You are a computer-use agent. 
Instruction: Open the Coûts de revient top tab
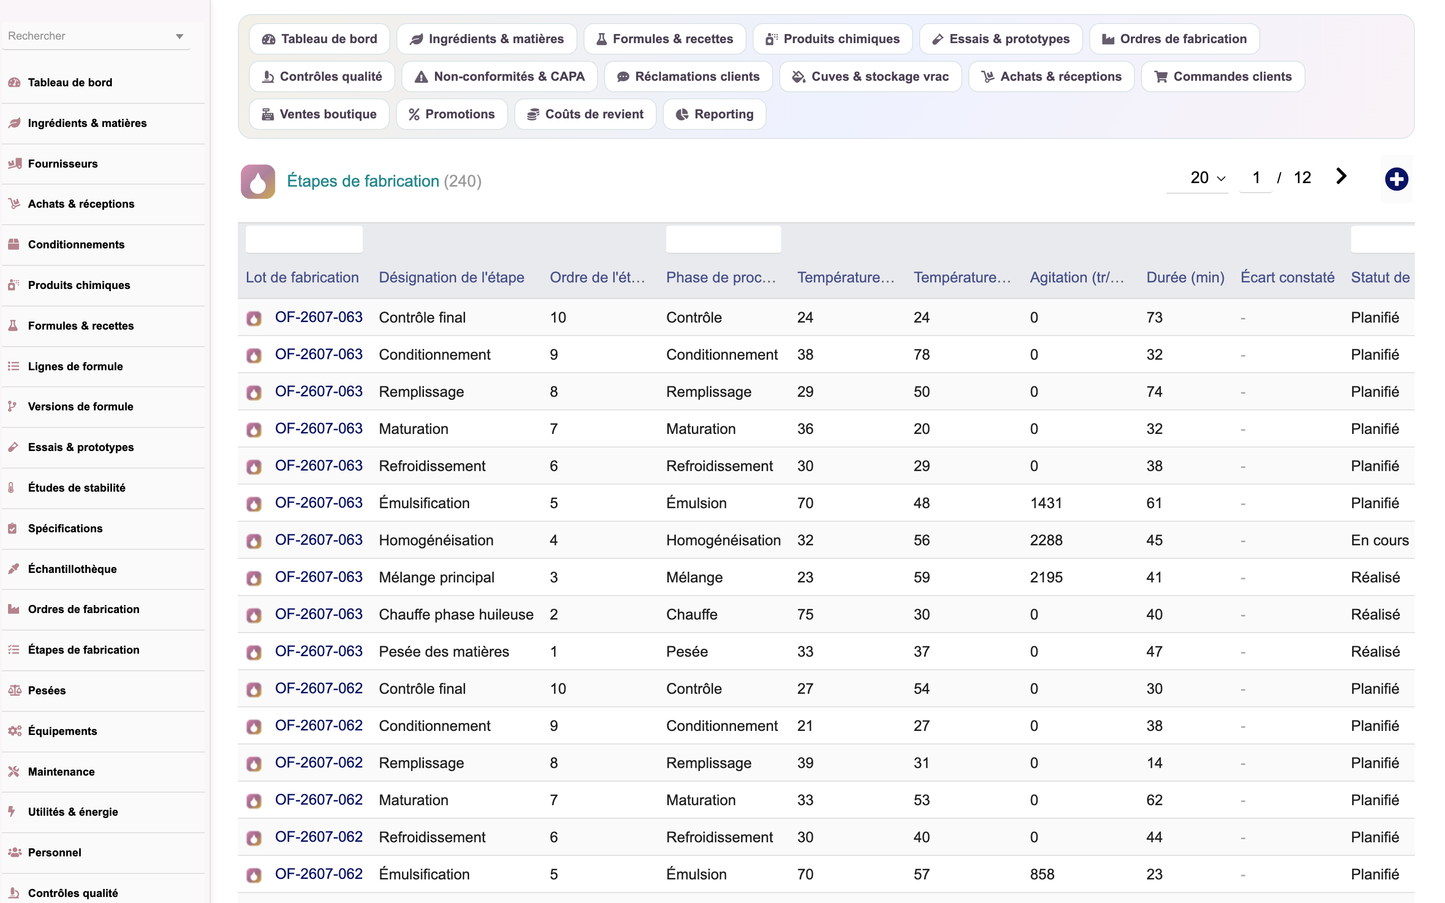coord(585,114)
